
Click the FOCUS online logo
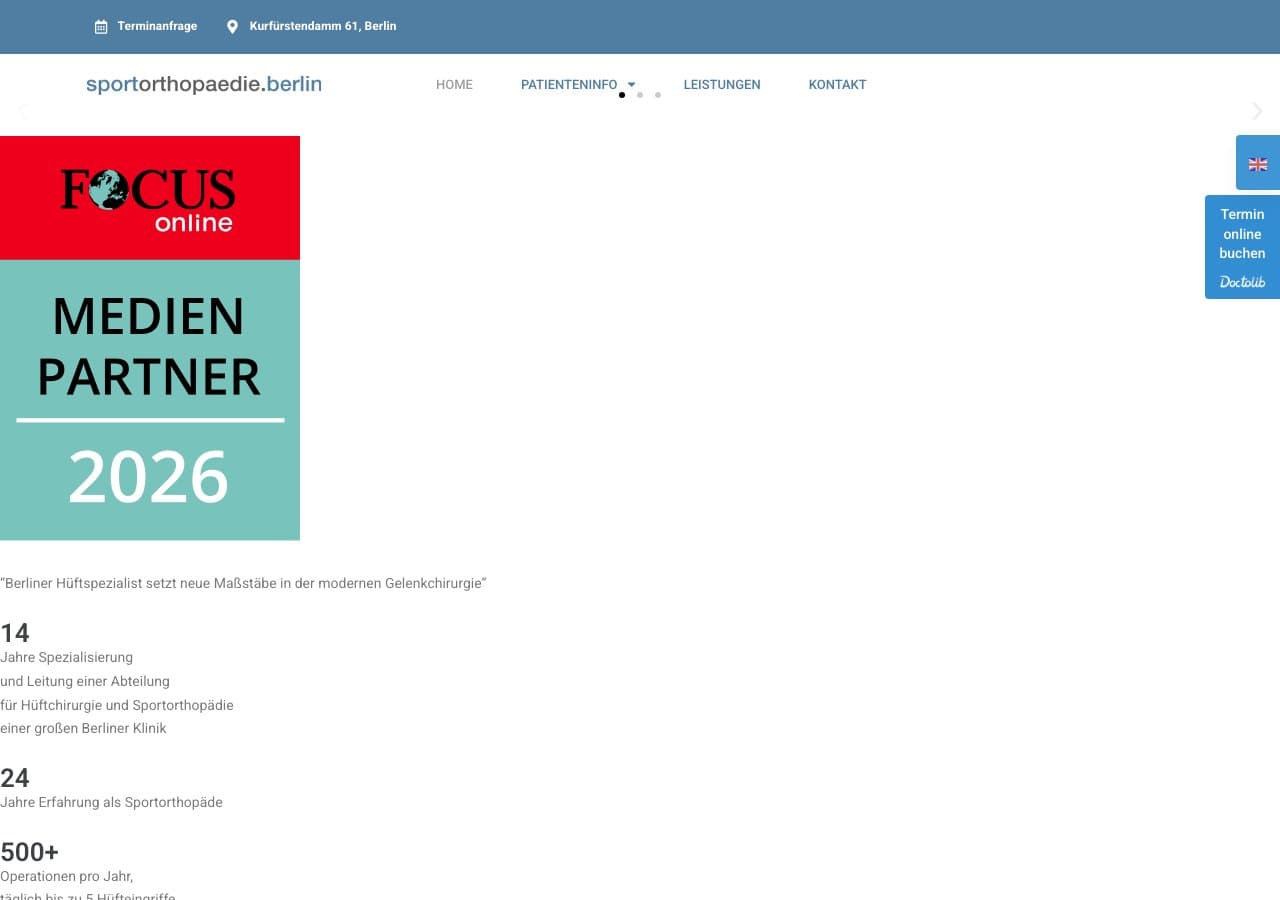148,198
